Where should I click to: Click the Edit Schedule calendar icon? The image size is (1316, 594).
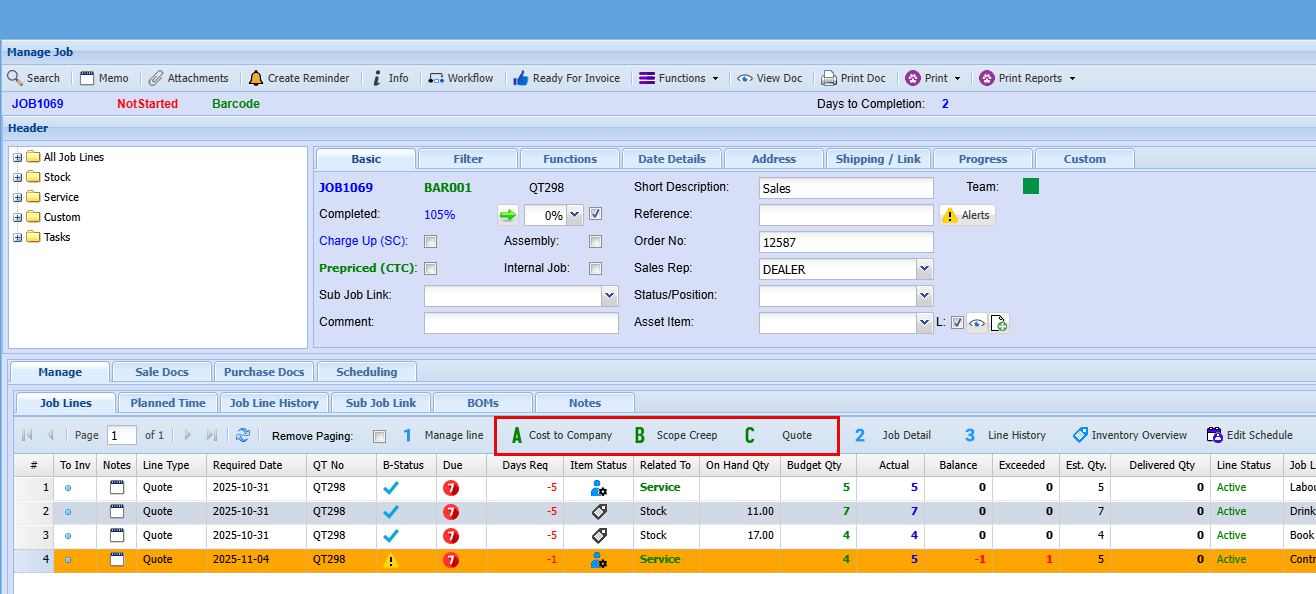point(1214,435)
